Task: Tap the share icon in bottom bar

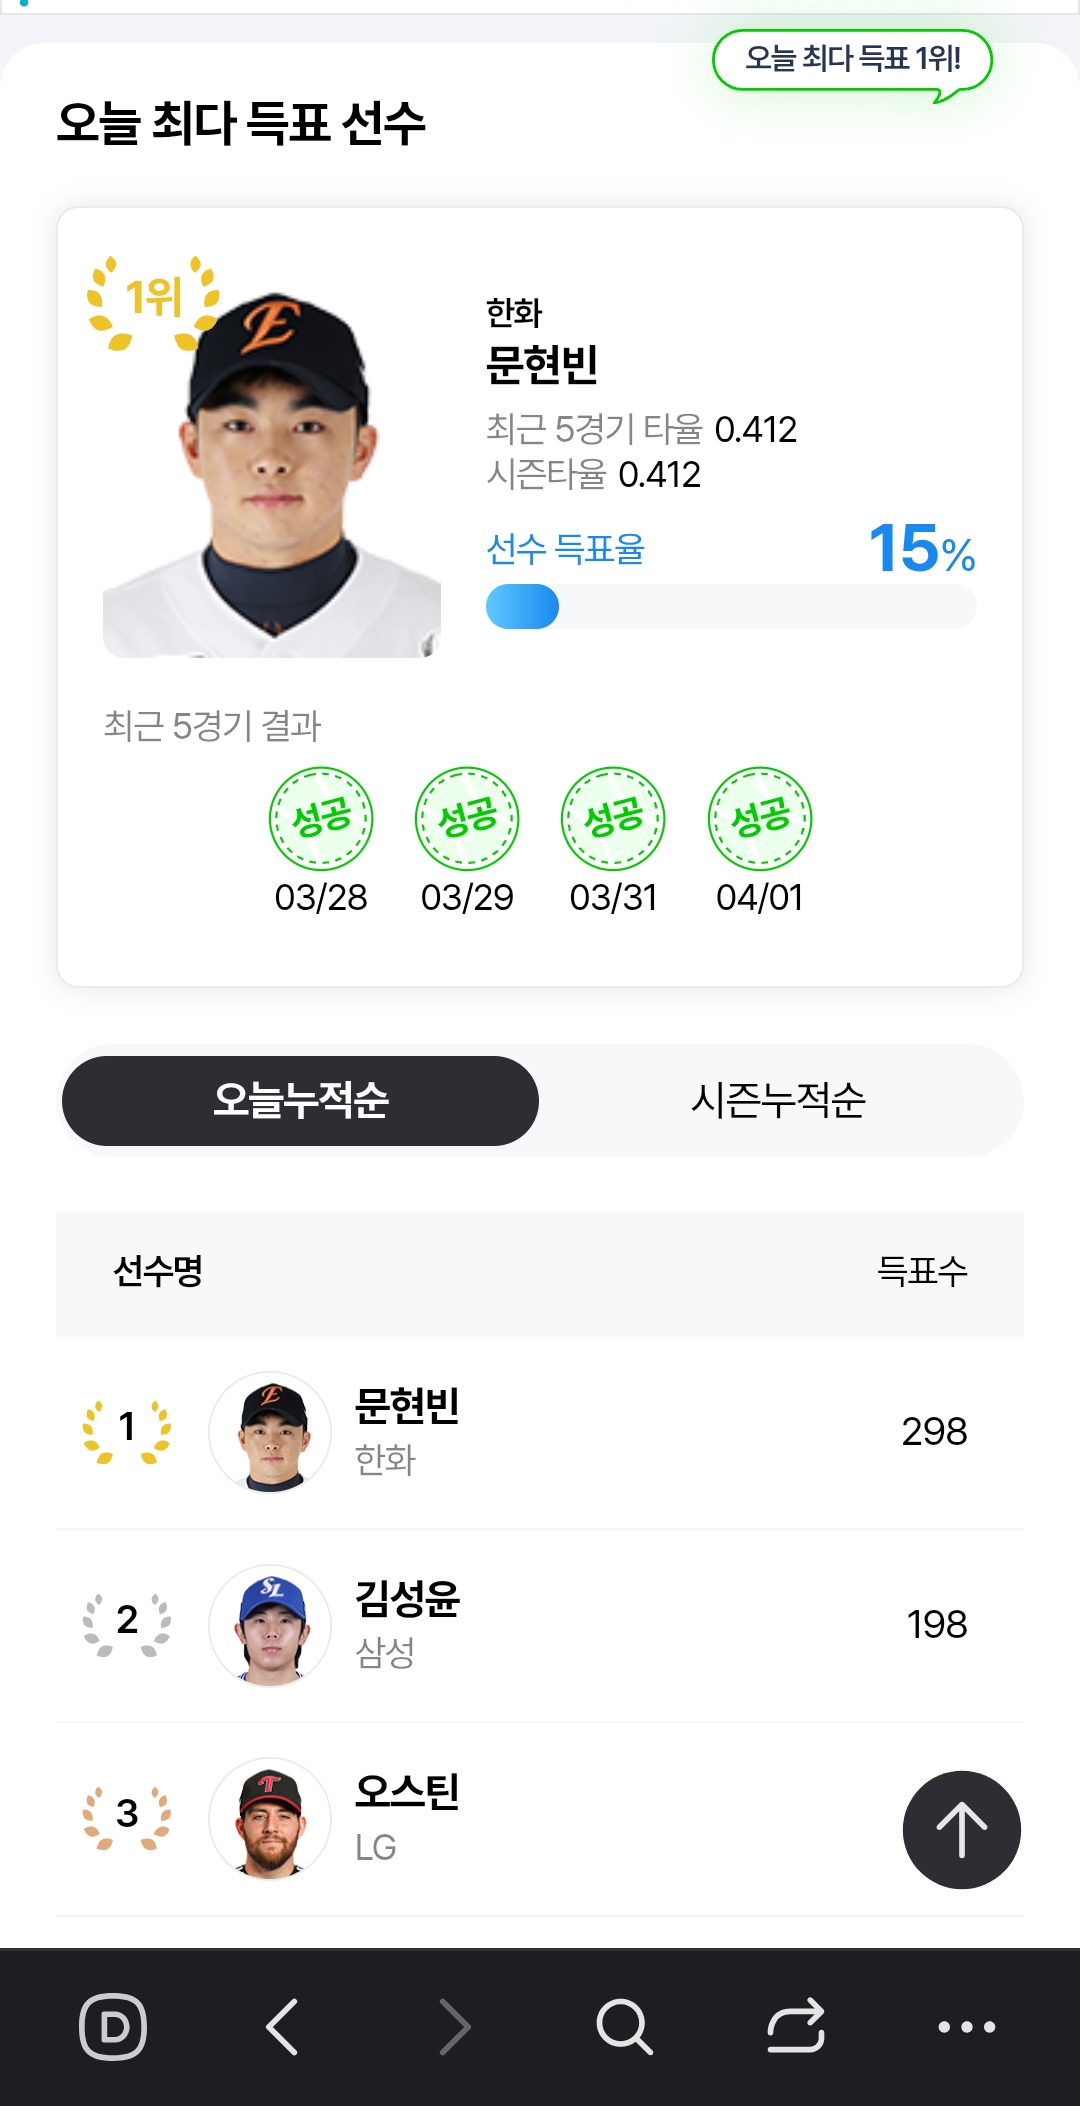Action: pos(796,2027)
